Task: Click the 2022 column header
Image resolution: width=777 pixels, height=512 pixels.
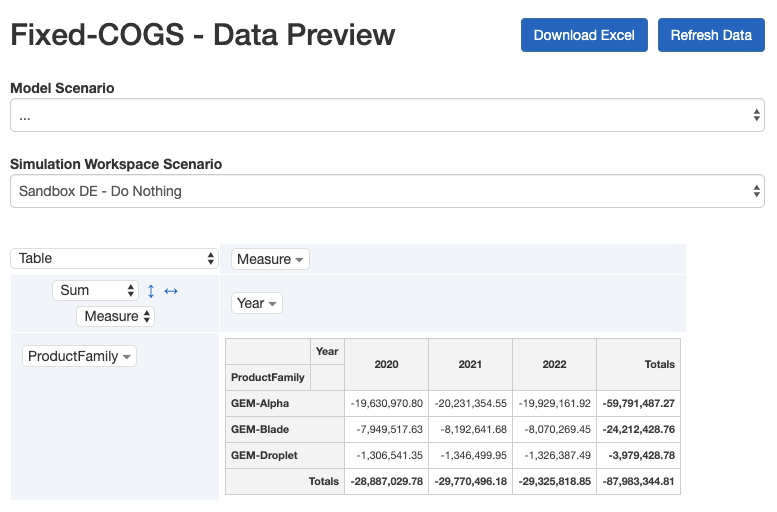Action: tap(554, 365)
